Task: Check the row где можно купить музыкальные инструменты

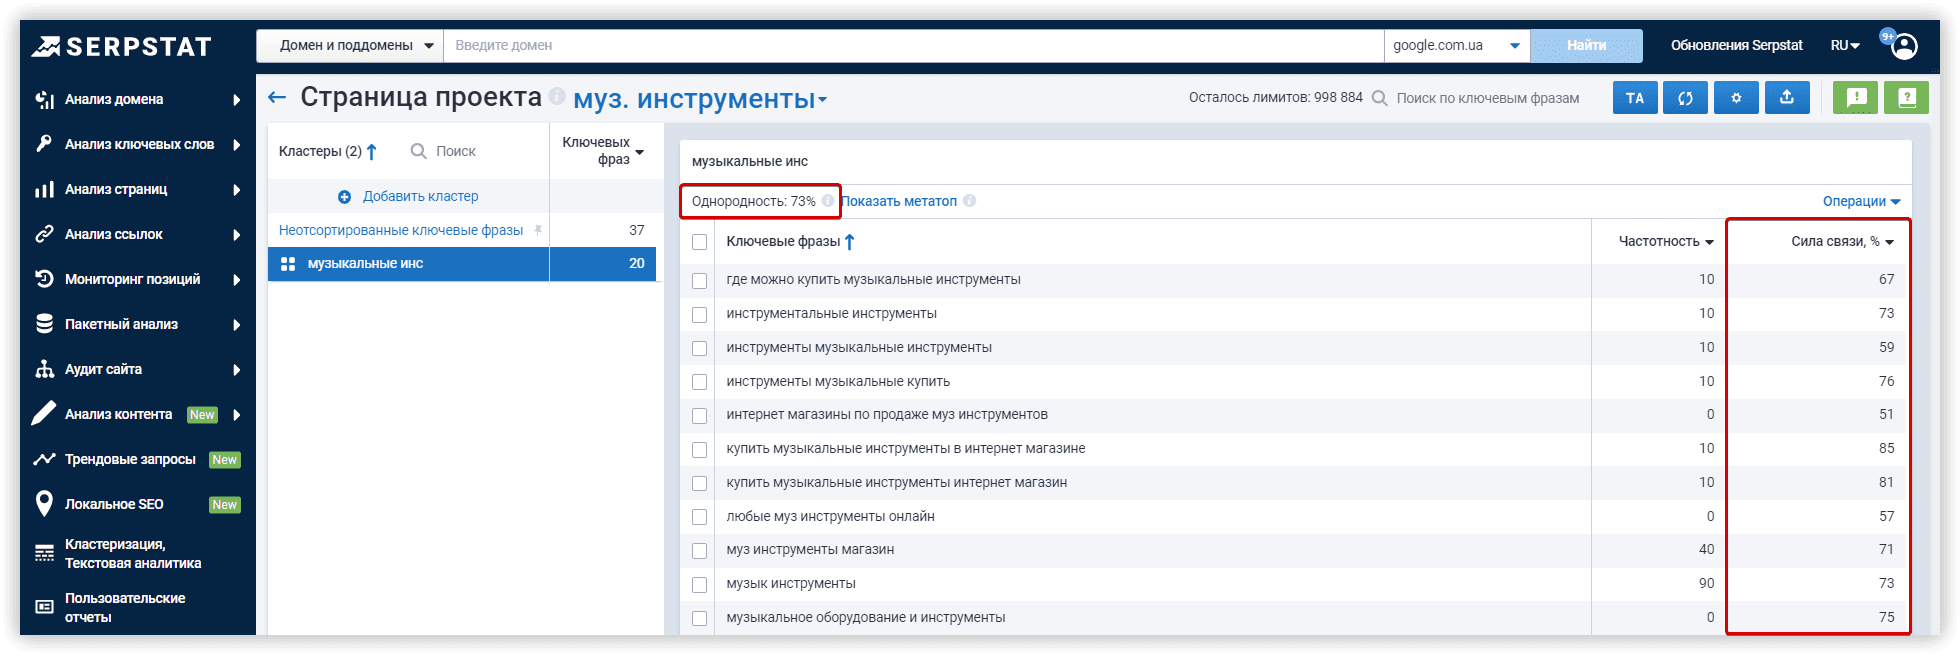Action: pyautogui.click(x=700, y=281)
